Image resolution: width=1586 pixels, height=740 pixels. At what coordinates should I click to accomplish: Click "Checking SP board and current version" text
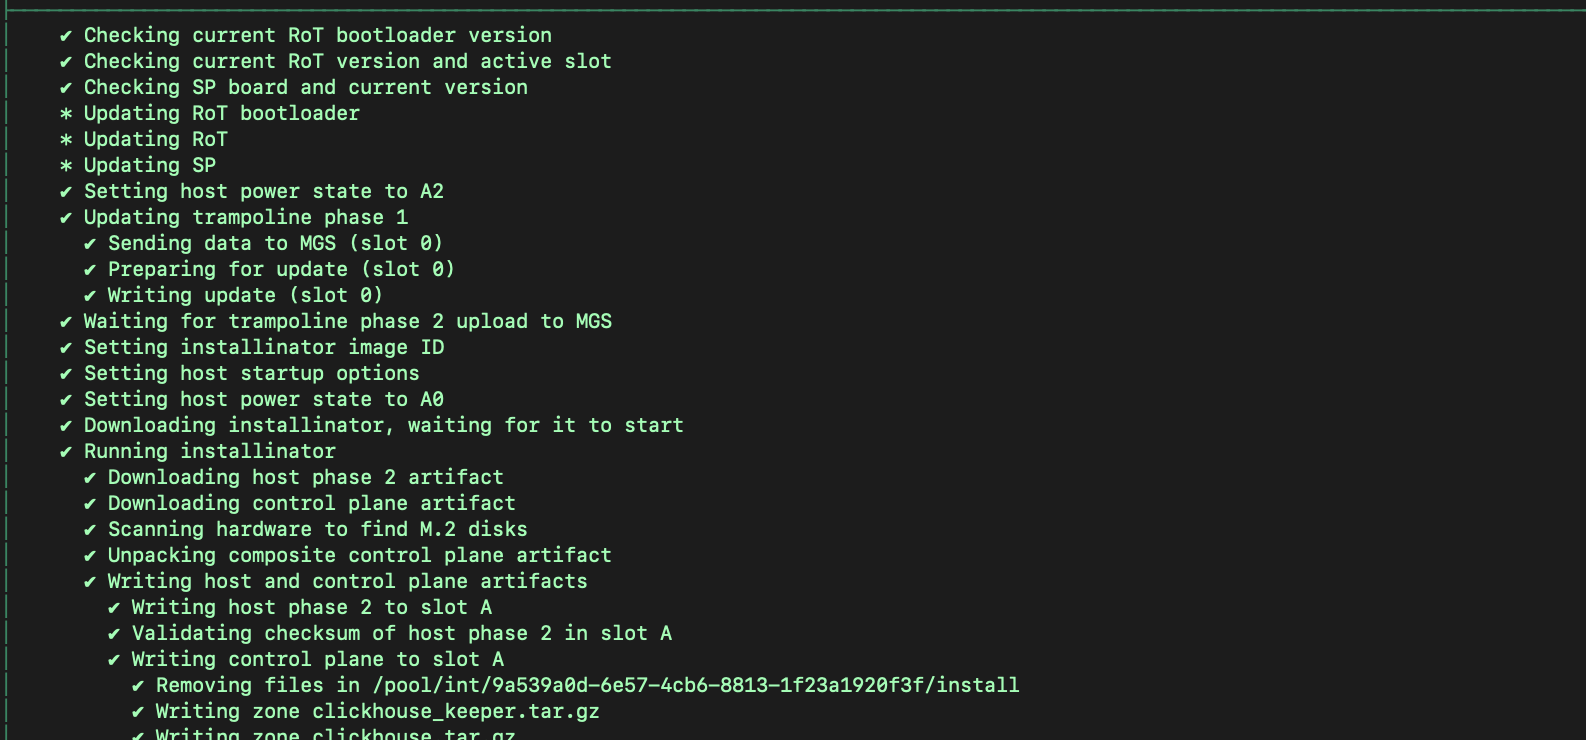(305, 88)
